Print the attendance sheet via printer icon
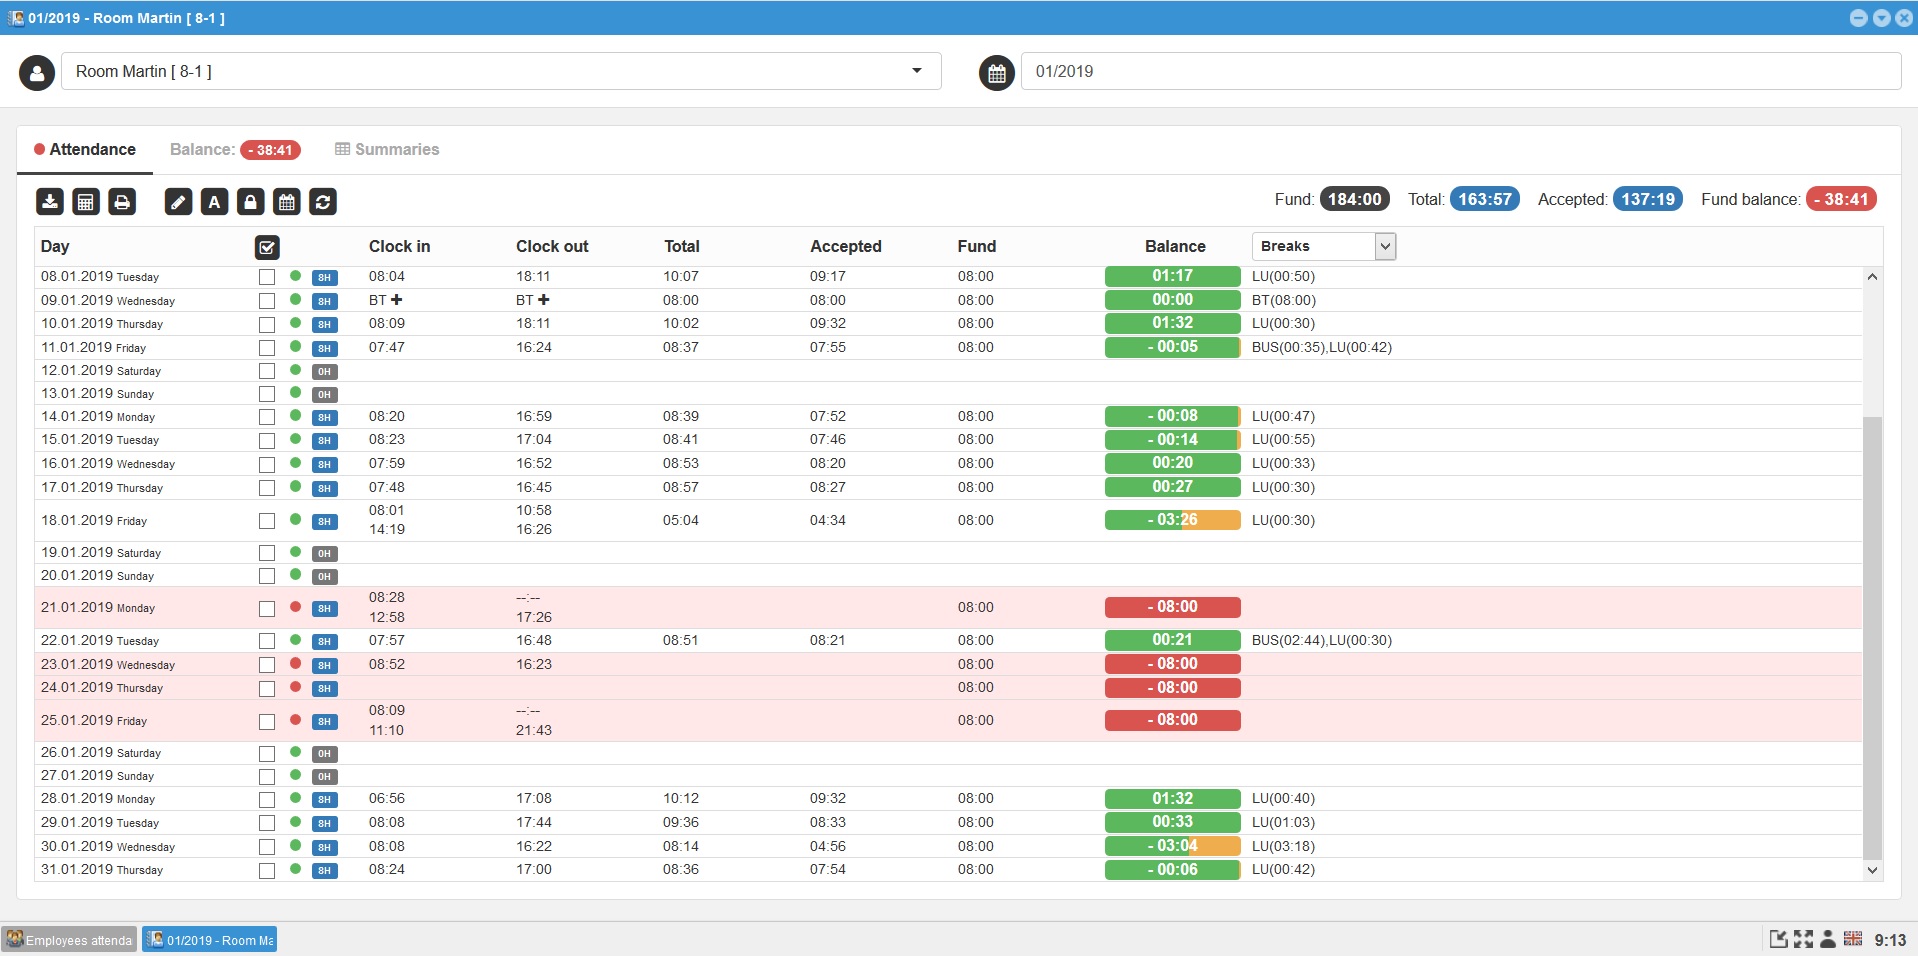 click(x=122, y=202)
